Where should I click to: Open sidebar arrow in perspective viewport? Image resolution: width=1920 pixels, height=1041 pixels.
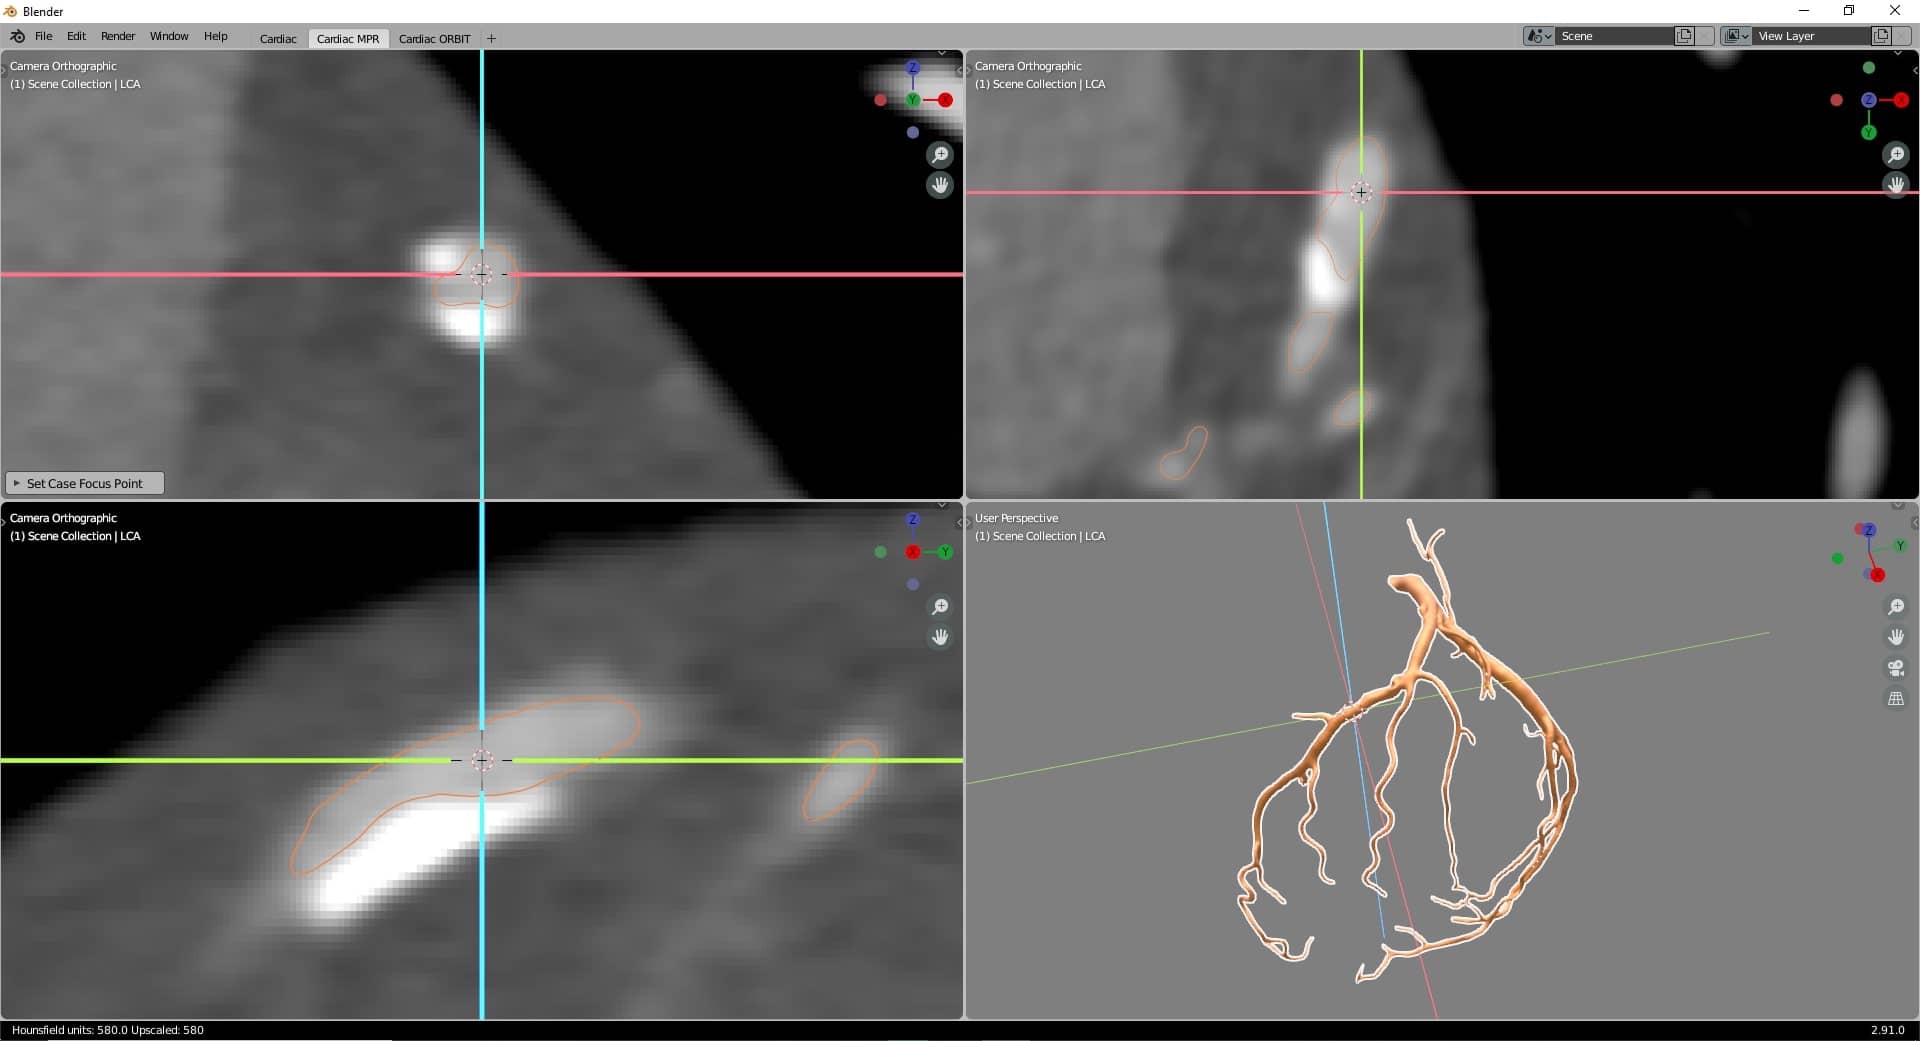click(x=1915, y=522)
